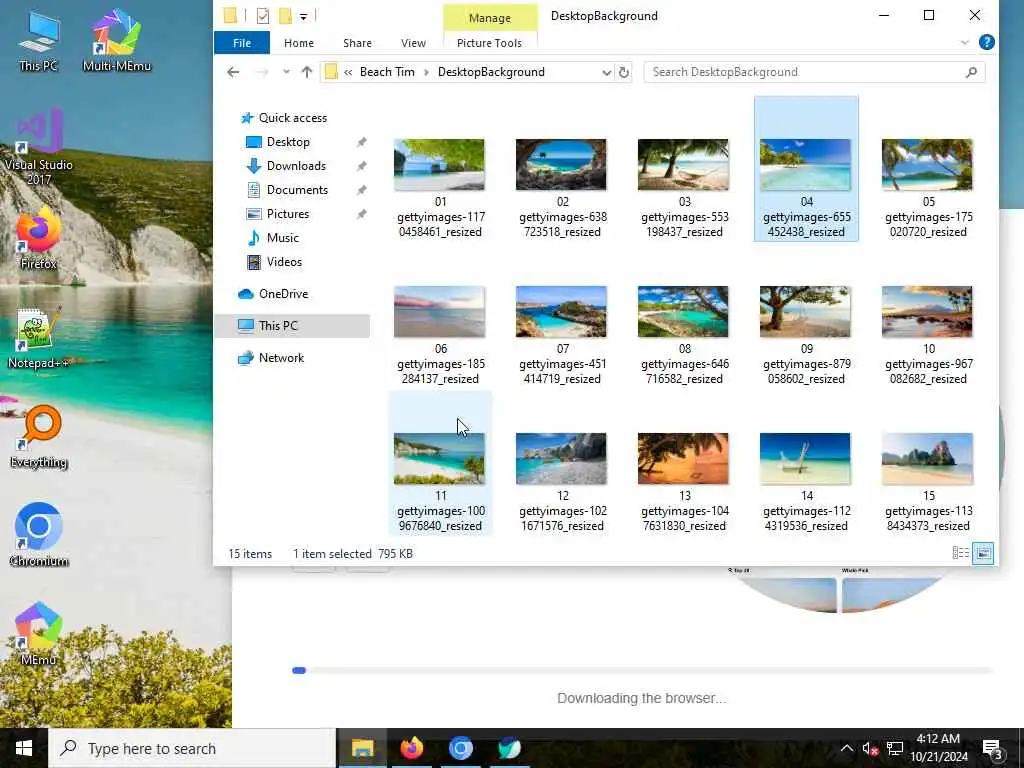Click Chromium icon in taskbar
1024x768 pixels.
(x=460, y=748)
